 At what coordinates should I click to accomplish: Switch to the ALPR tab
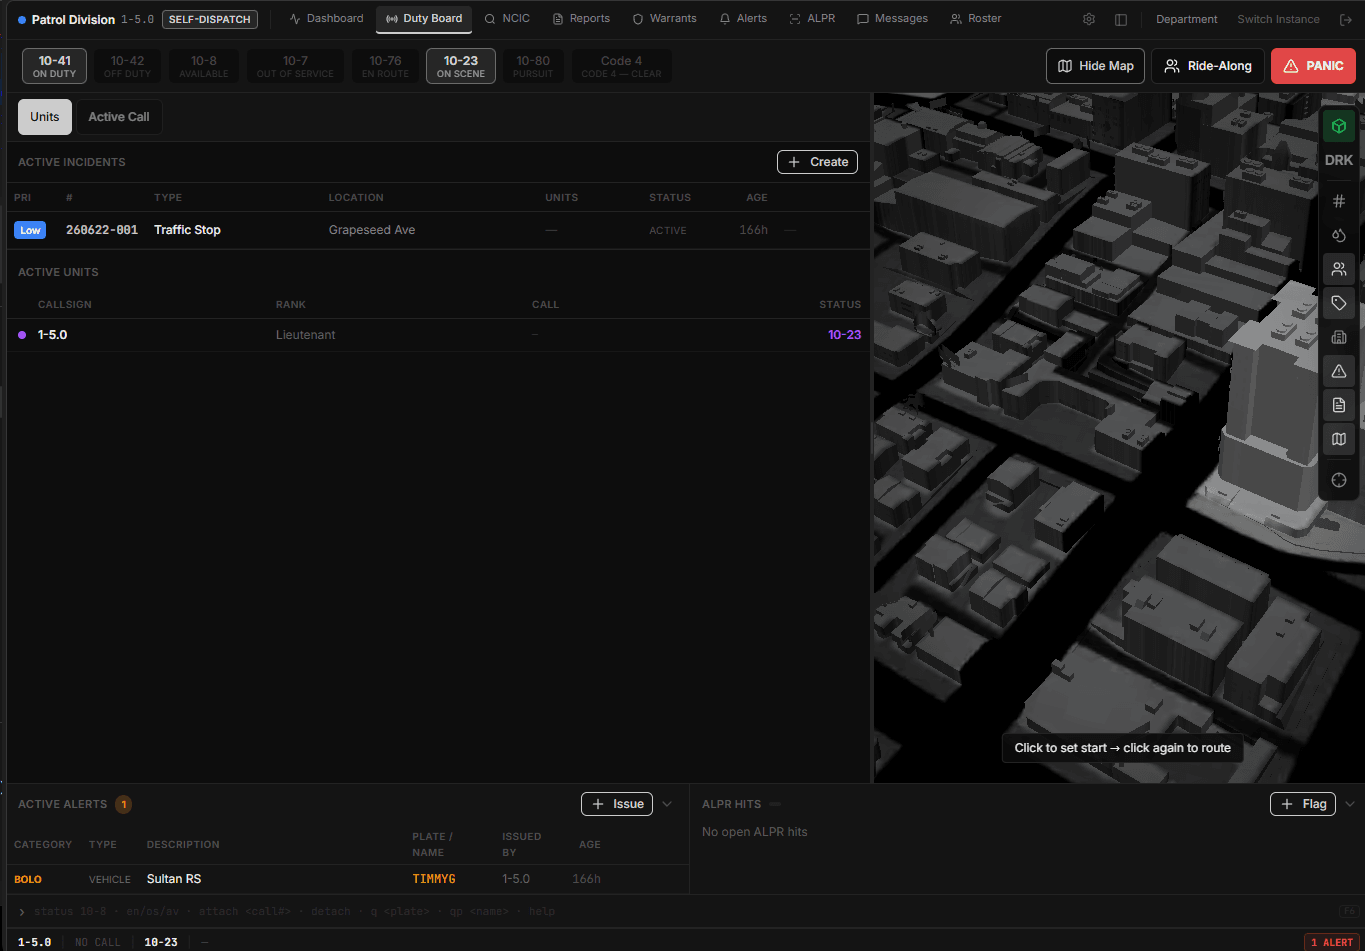point(812,19)
